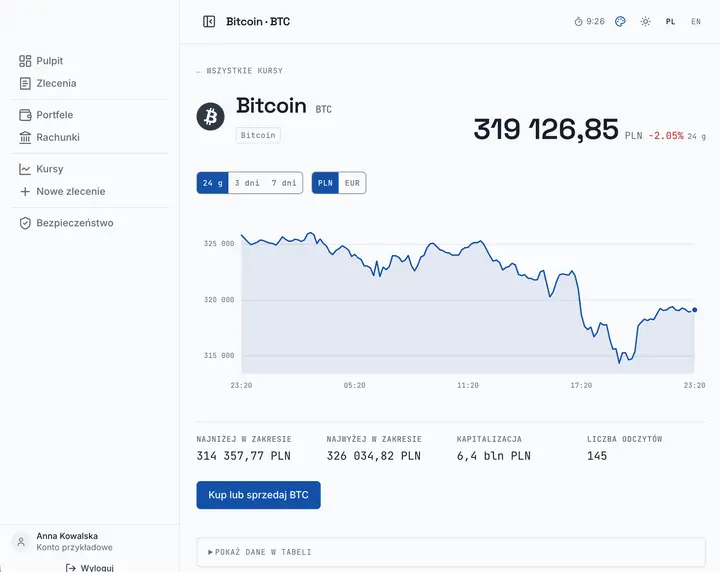Open the color palette theme picker
This screenshot has height=572, width=720.
point(620,22)
